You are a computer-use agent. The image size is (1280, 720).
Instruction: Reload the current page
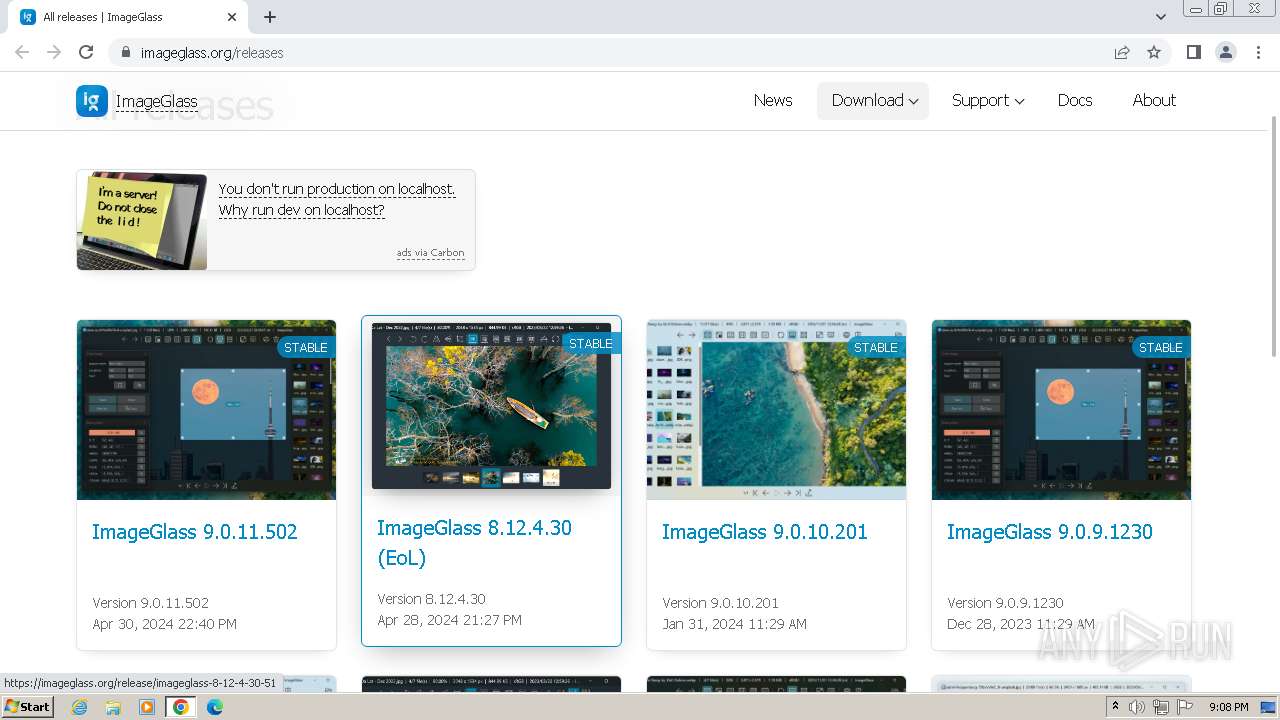(86, 52)
